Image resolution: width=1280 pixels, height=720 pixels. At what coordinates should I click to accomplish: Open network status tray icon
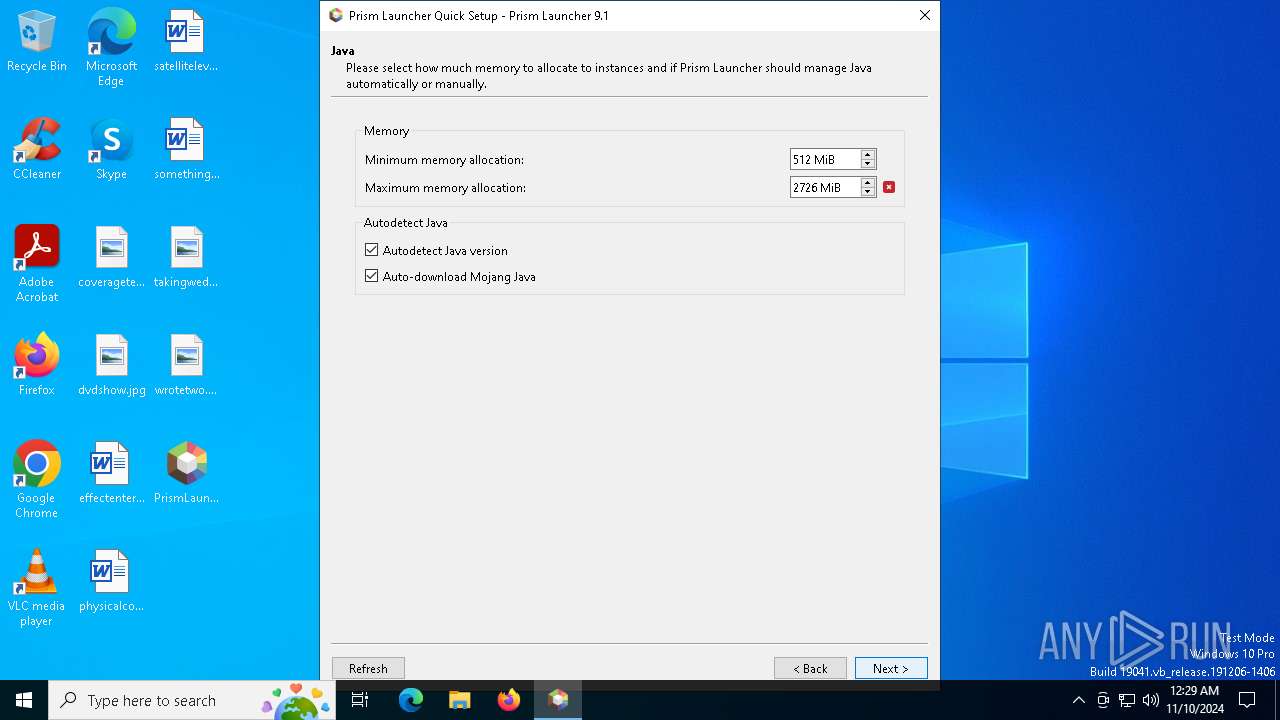click(x=1127, y=700)
